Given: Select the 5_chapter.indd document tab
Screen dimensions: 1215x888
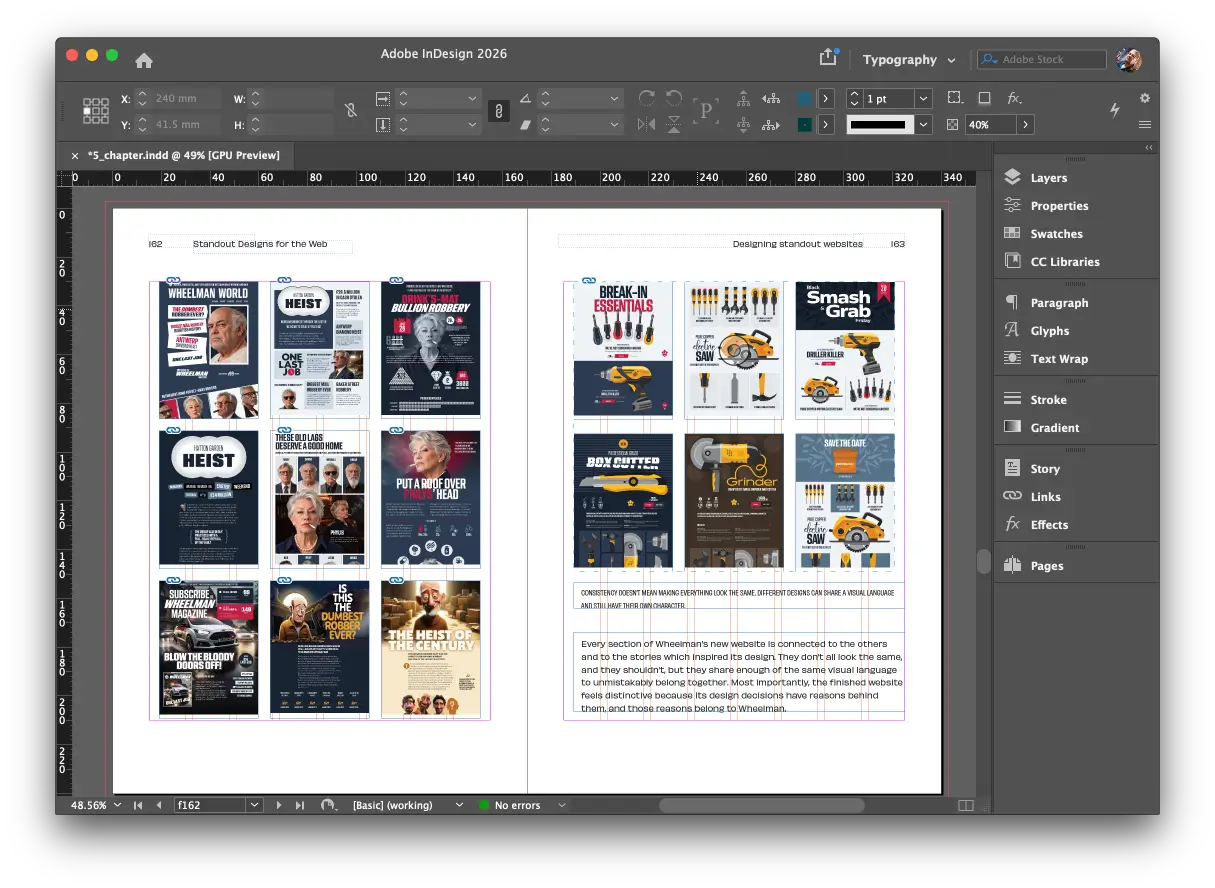Looking at the screenshot, I should [x=184, y=155].
